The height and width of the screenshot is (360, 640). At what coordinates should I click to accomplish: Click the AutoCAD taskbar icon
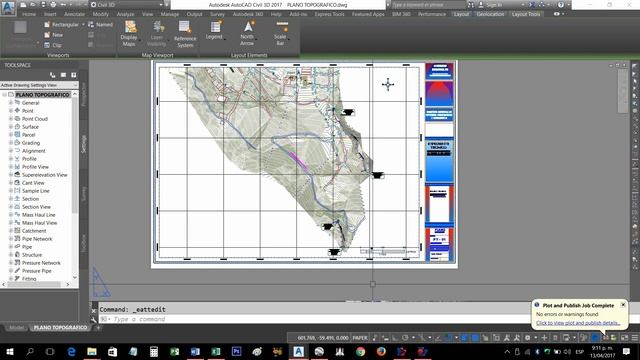pyautogui.click(x=298, y=351)
